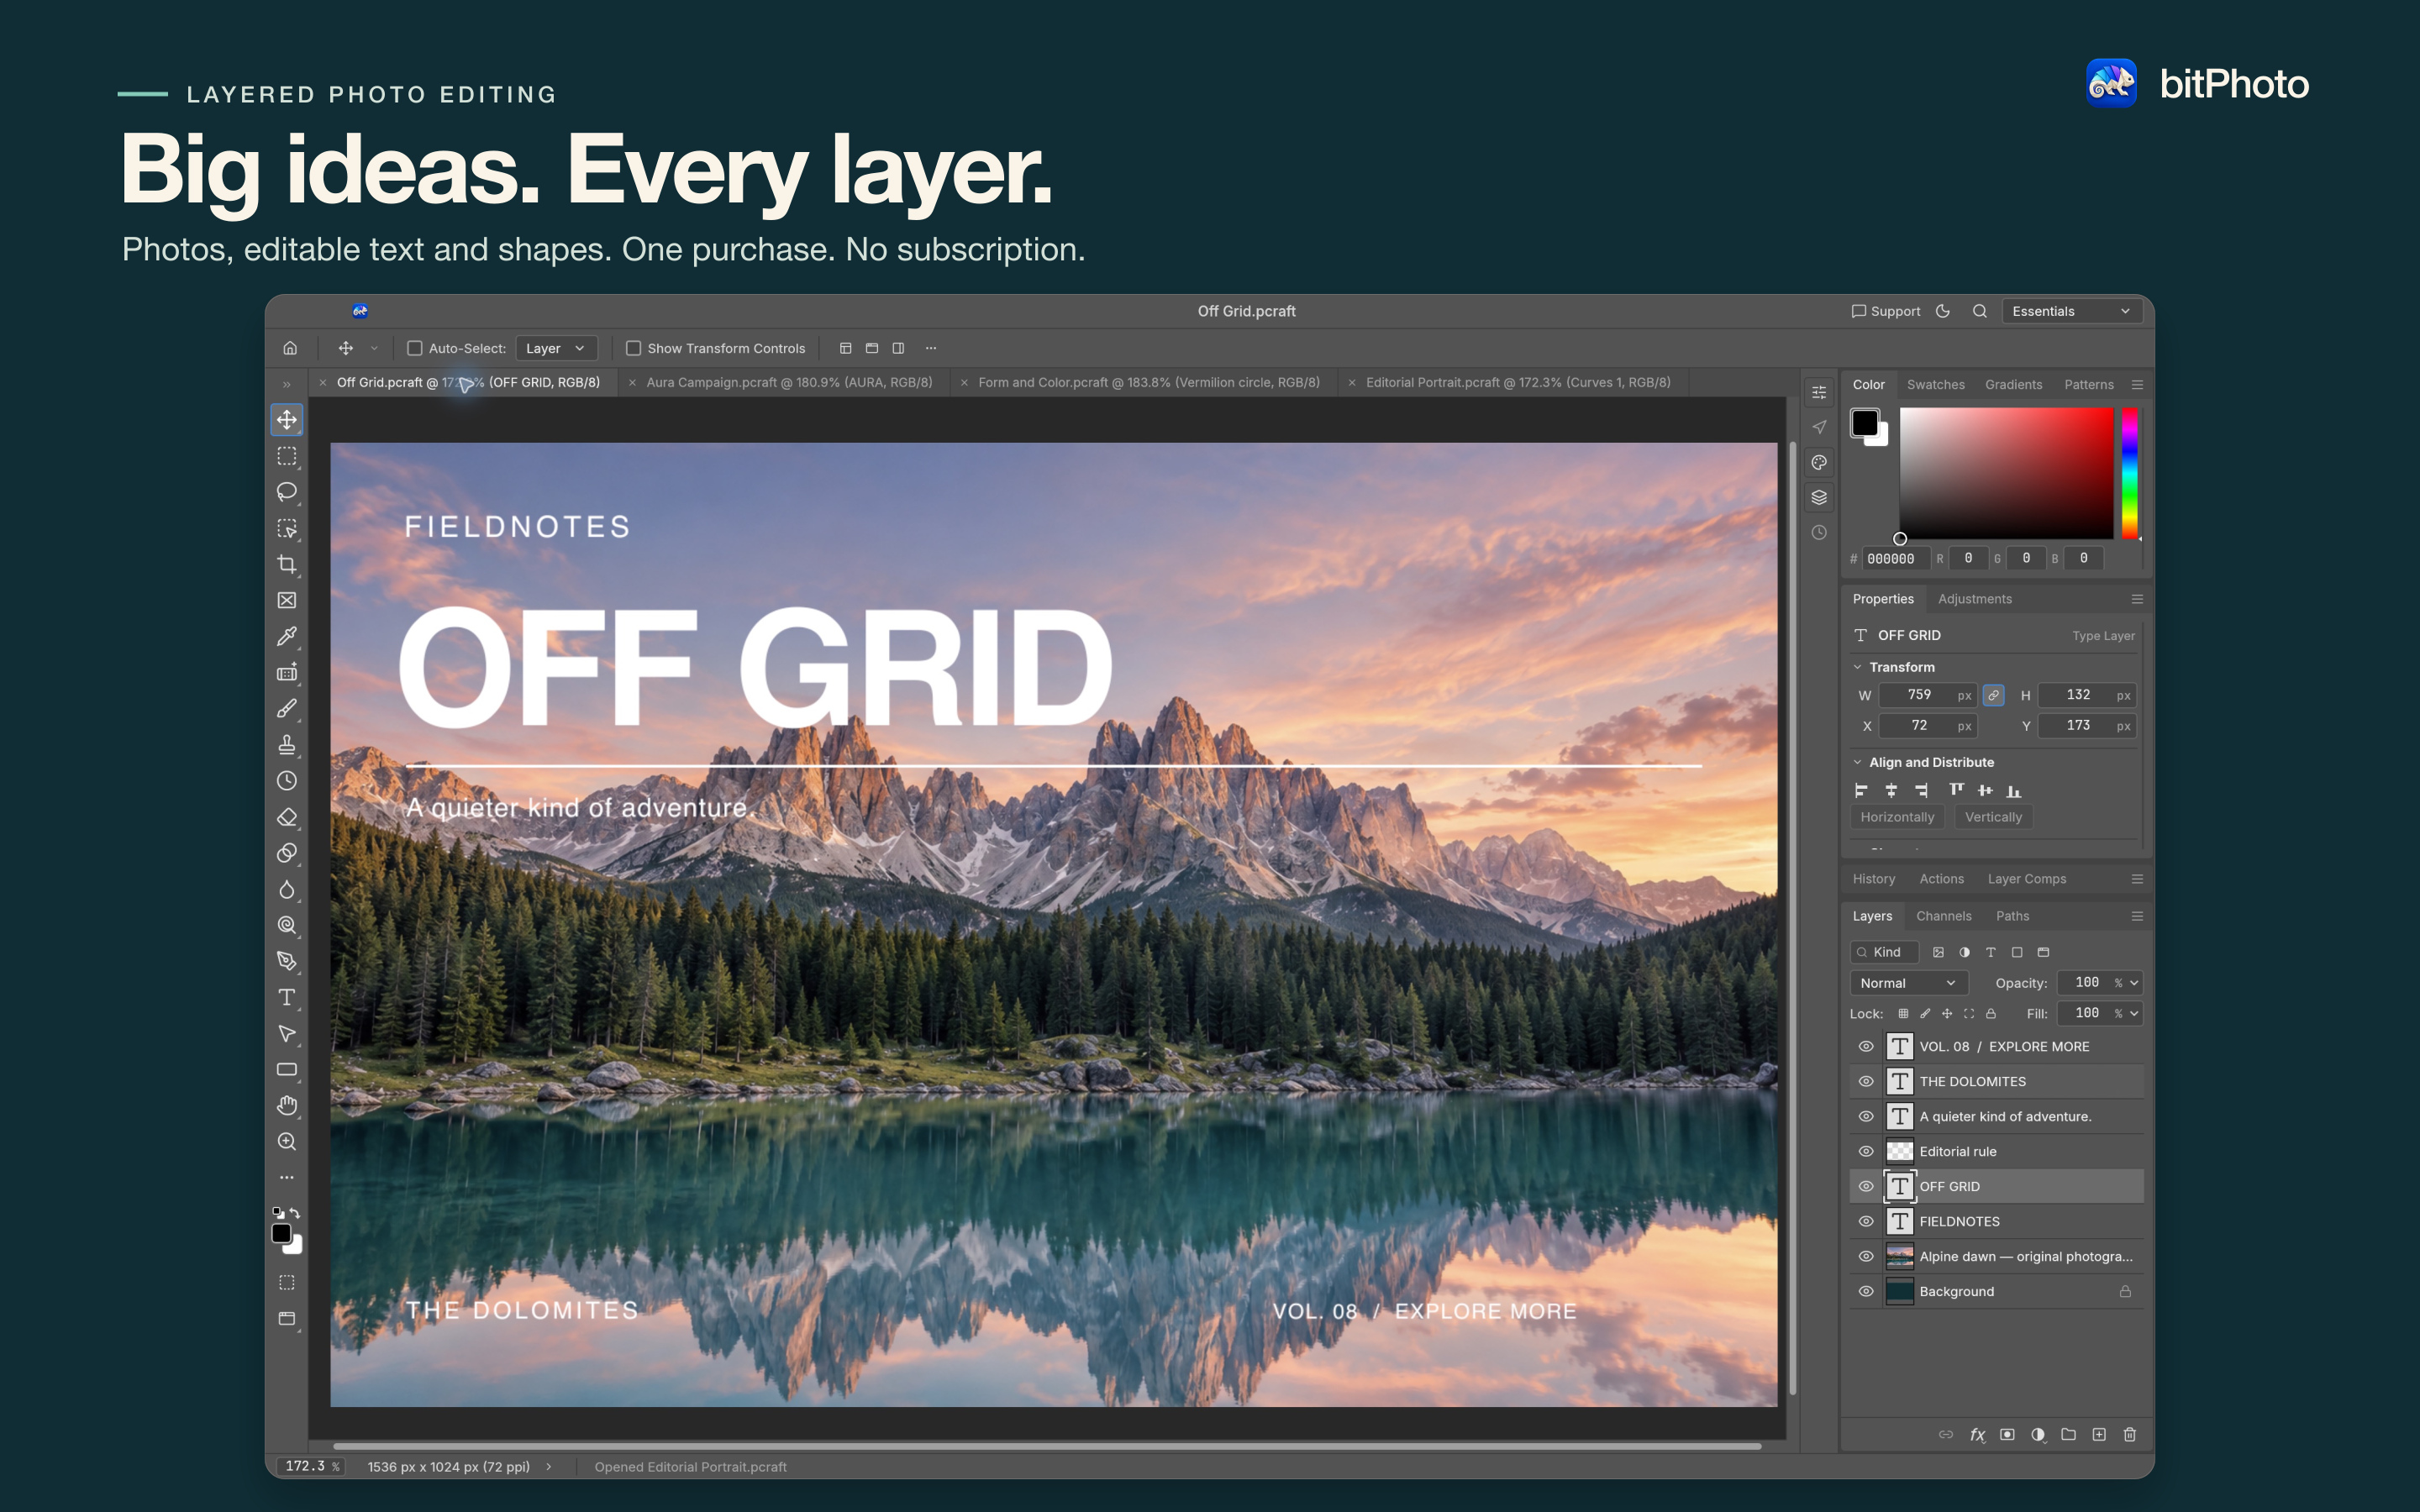Select the Eraser tool
This screenshot has height=1512, width=2420.
pos(287,817)
